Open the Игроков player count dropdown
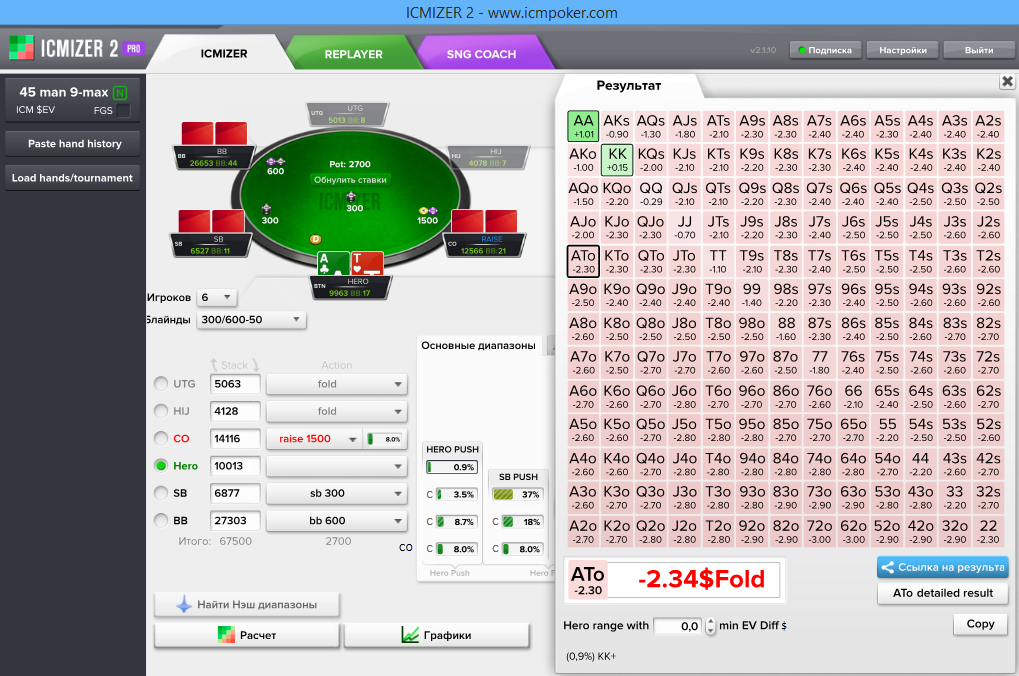Screen dimensions: 1019x676 [x=217, y=298]
